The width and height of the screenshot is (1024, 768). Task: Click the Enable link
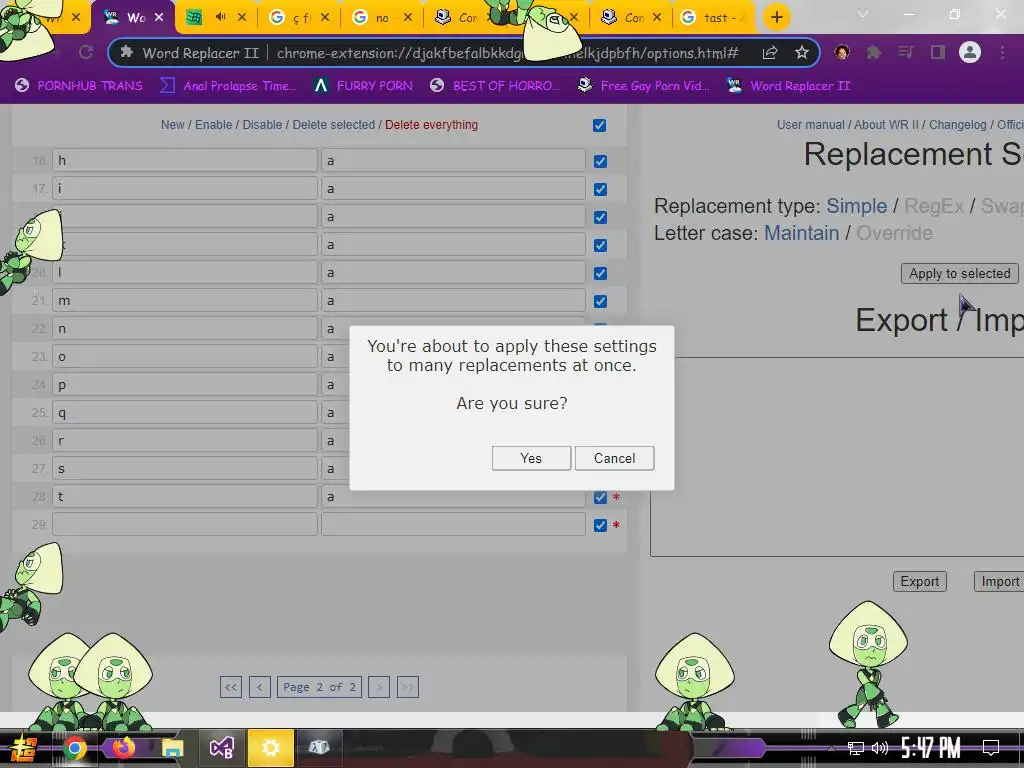tap(214, 125)
